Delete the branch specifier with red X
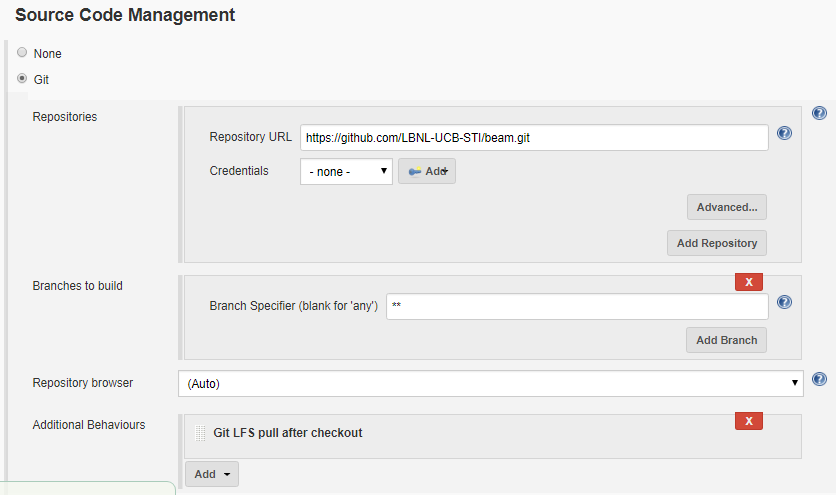 point(749,282)
